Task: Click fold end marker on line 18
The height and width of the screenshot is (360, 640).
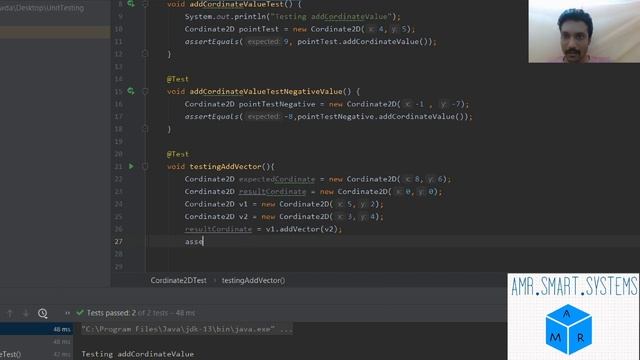Action: pyautogui.click(x=145, y=129)
